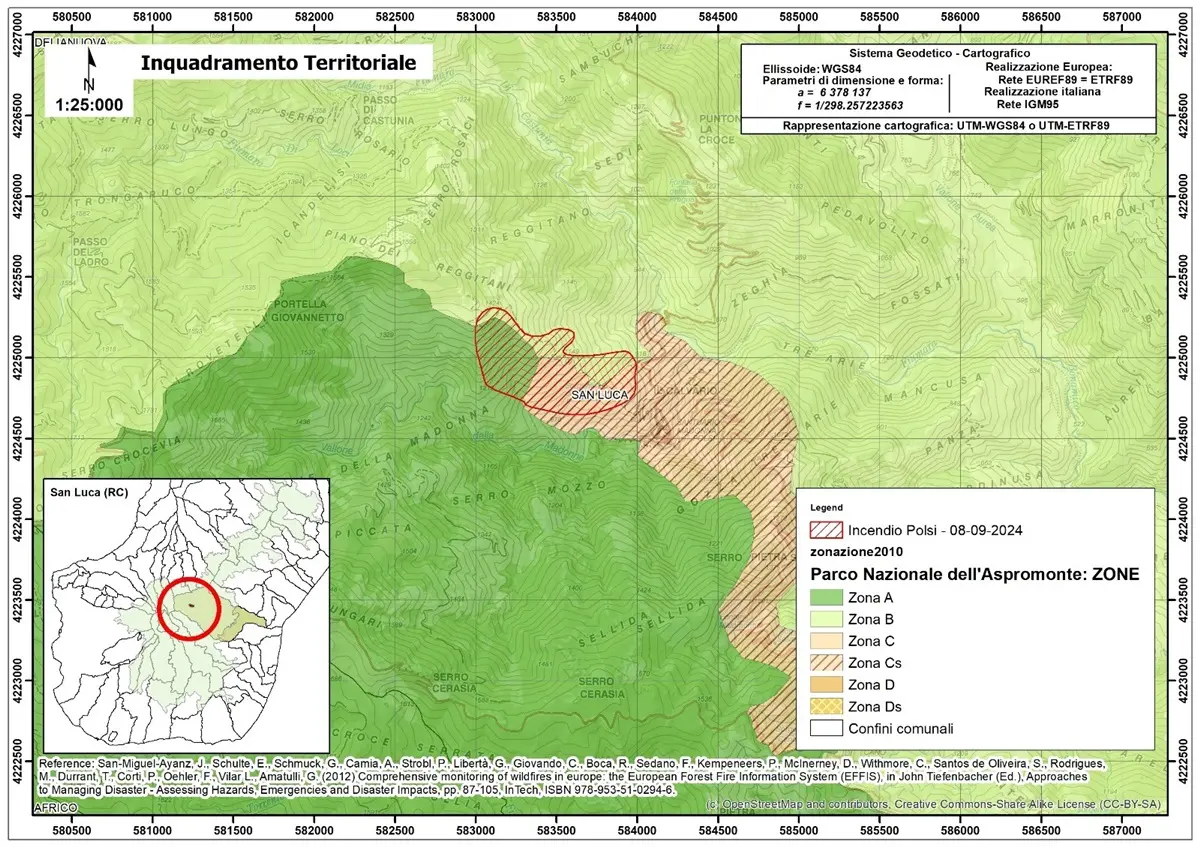Click the SAN LUCA map label

pyautogui.click(x=599, y=396)
